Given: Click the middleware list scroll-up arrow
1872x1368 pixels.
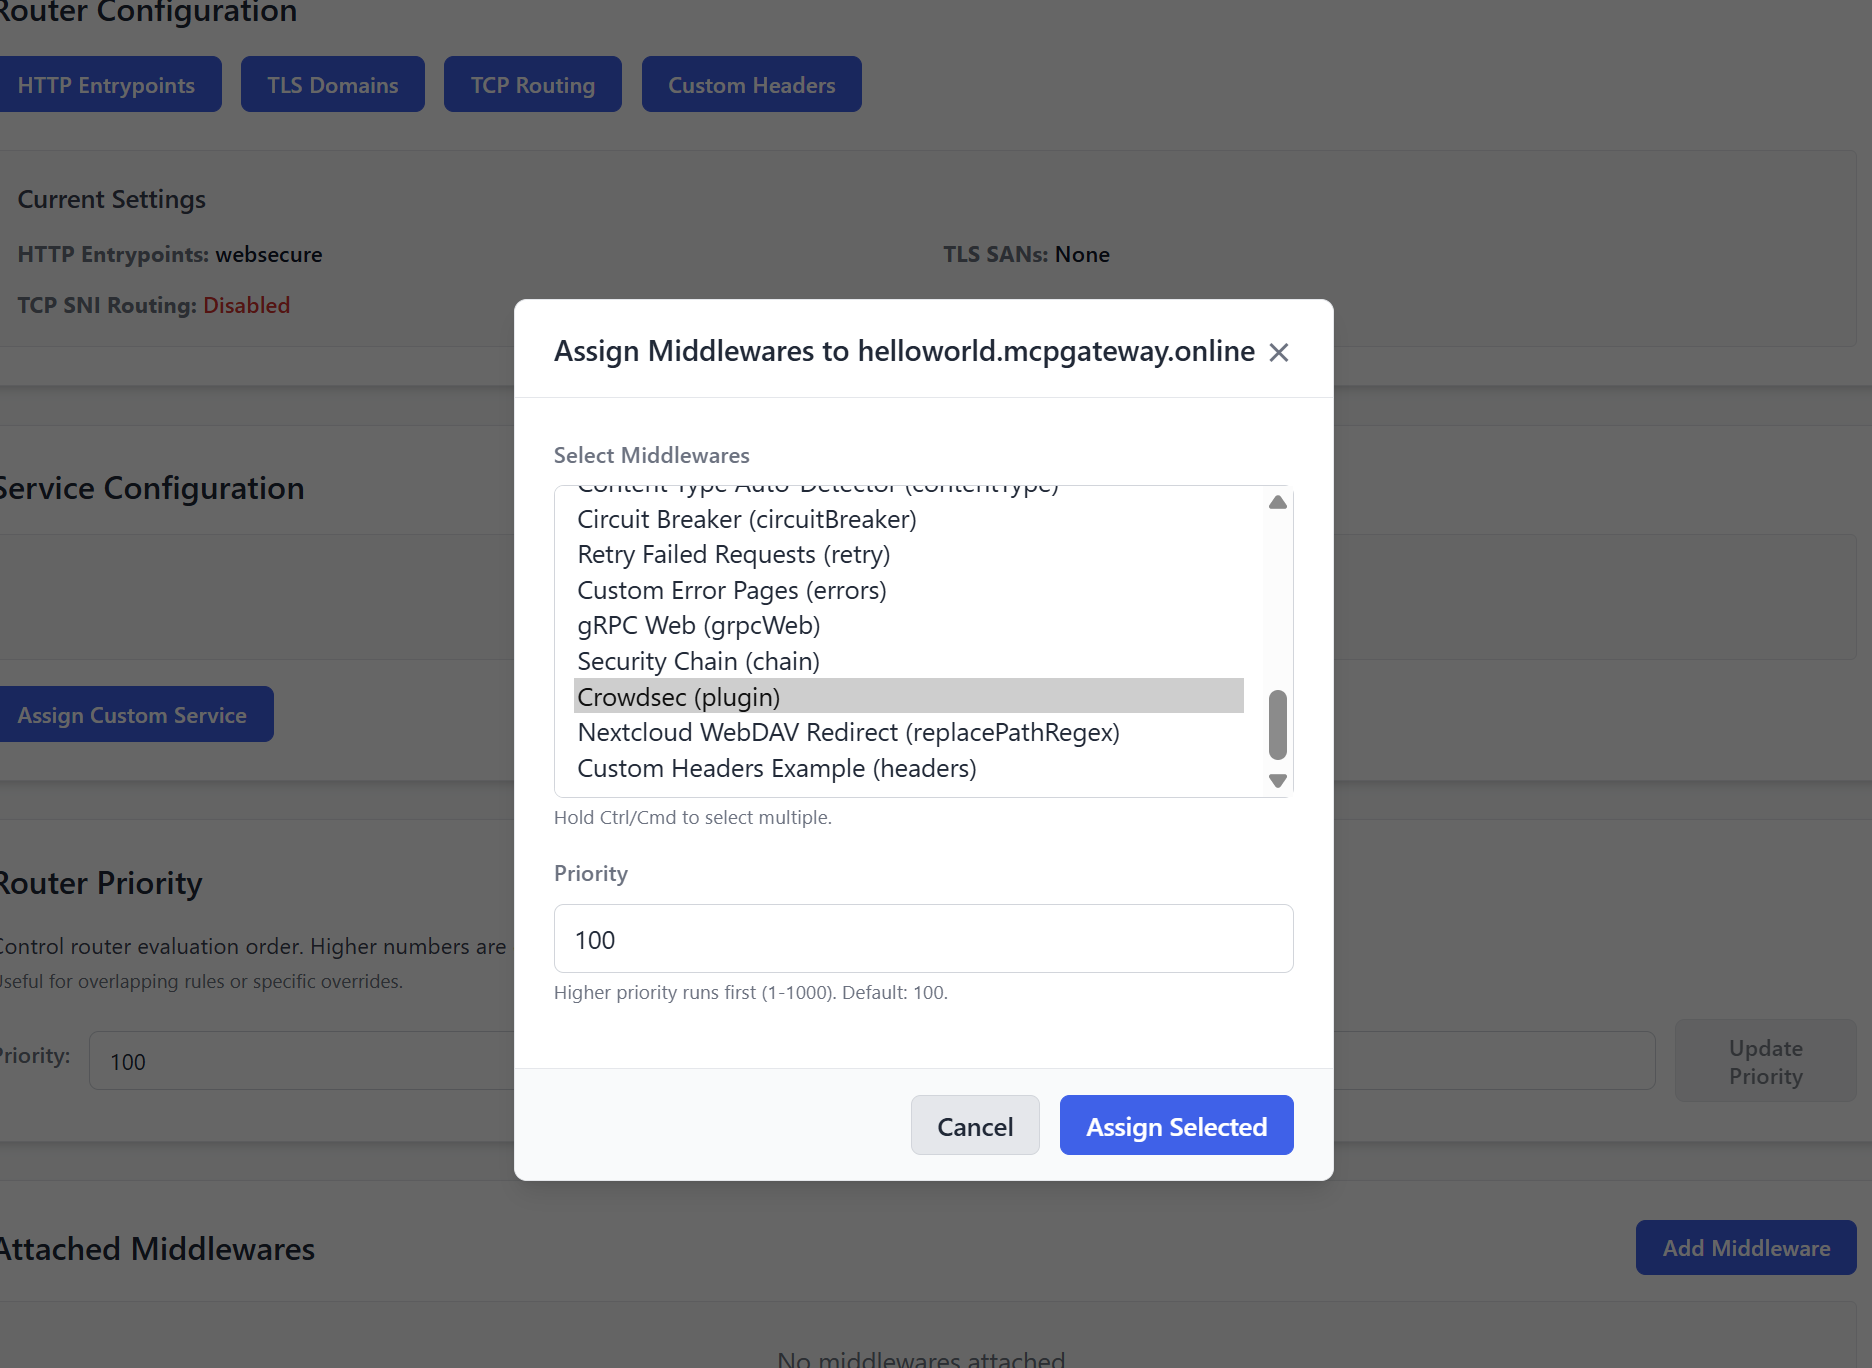Looking at the screenshot, I should pyautogui.click(x=1277, y=502).
